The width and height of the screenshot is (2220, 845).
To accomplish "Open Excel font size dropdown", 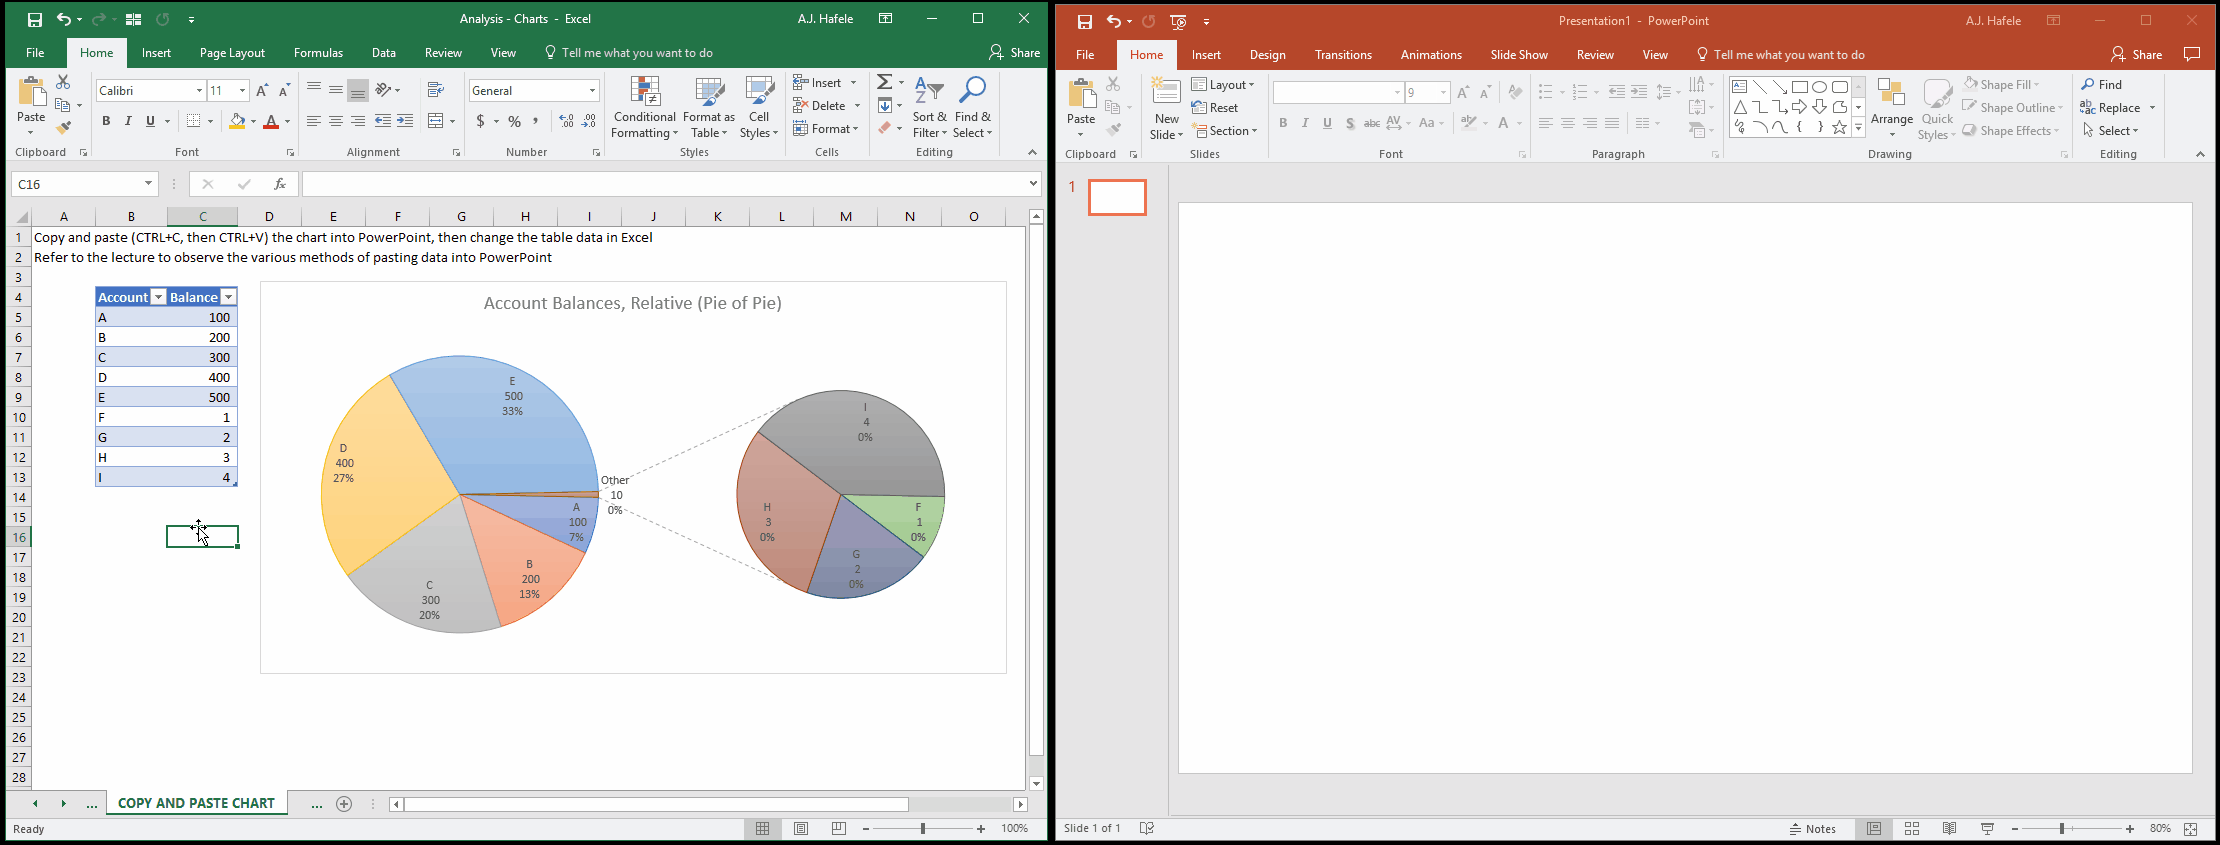I will pos(242,91).
